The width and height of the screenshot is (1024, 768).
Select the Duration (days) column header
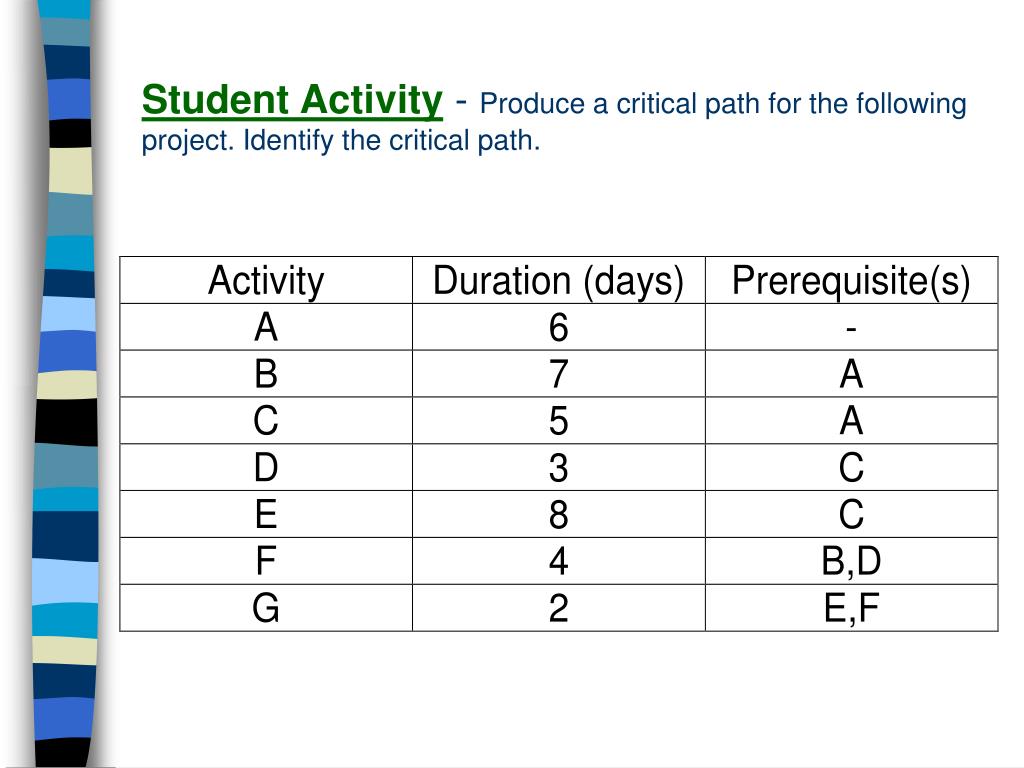tap(559, 280)
